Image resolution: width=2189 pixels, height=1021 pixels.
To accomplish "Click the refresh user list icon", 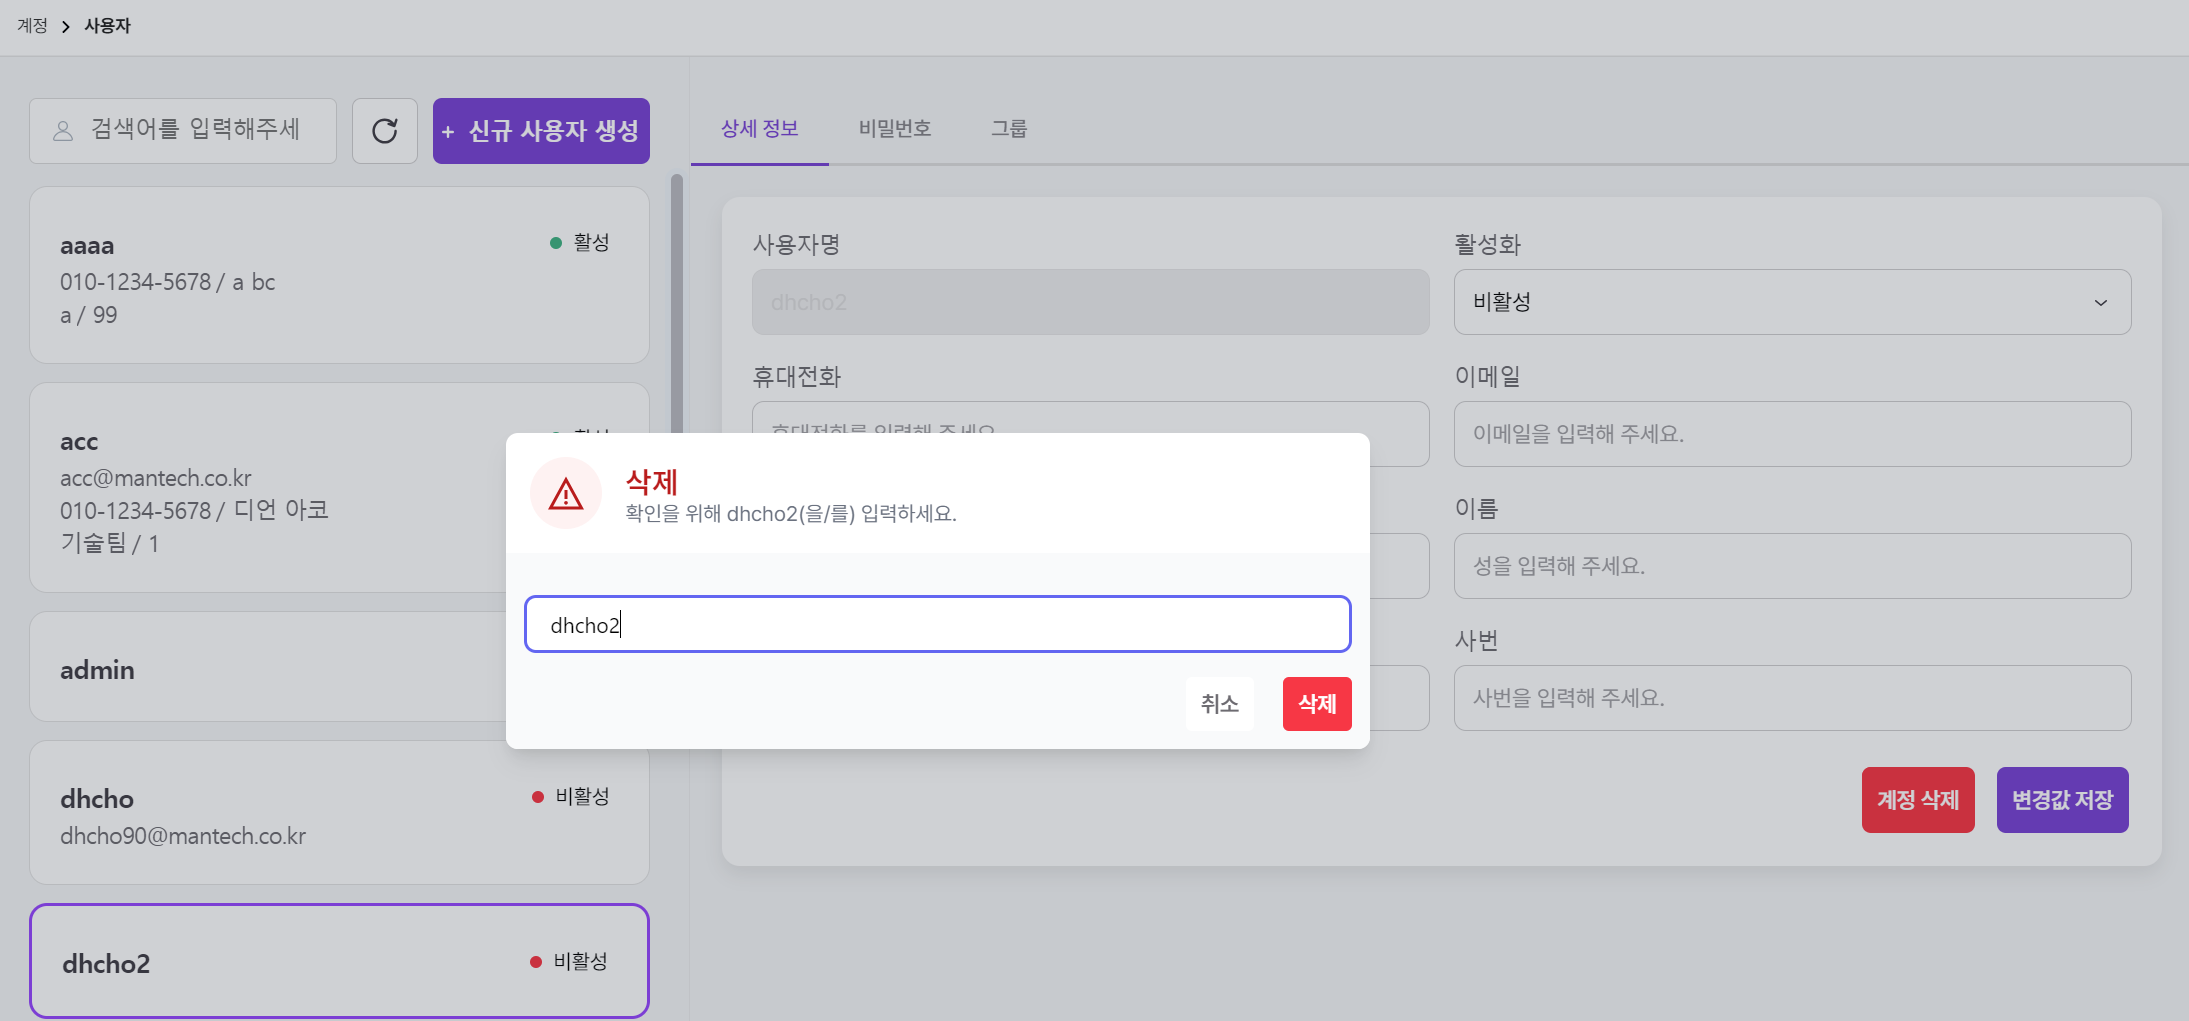I will click(x=385, y=131).
